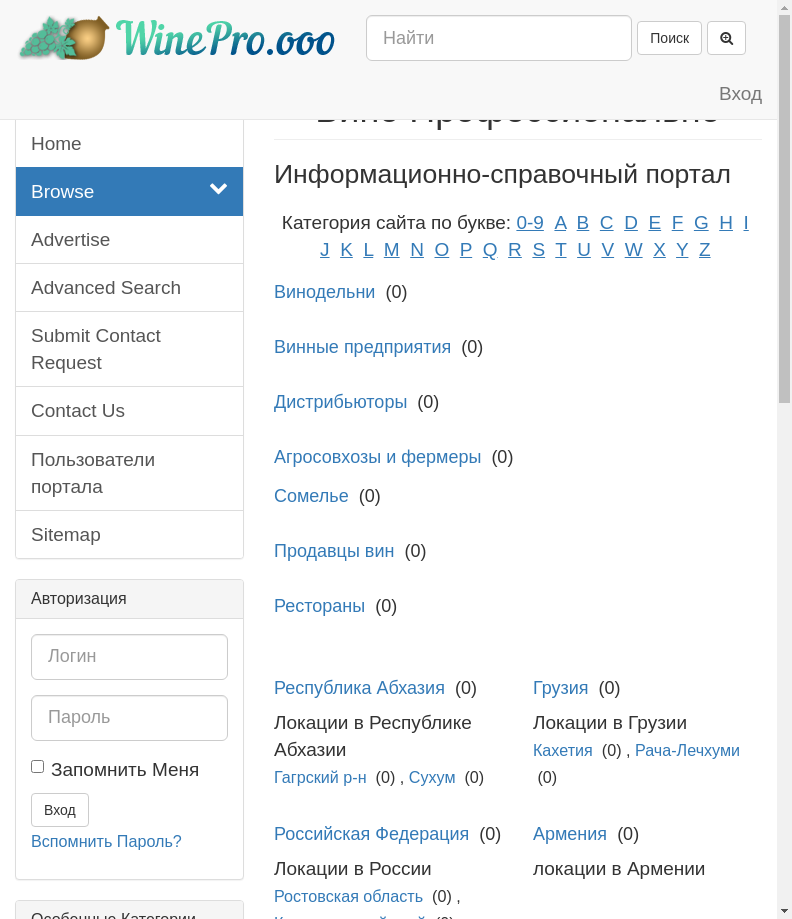
Task: Expand the Browse menu chevron
Action: [x=218, y=190]
